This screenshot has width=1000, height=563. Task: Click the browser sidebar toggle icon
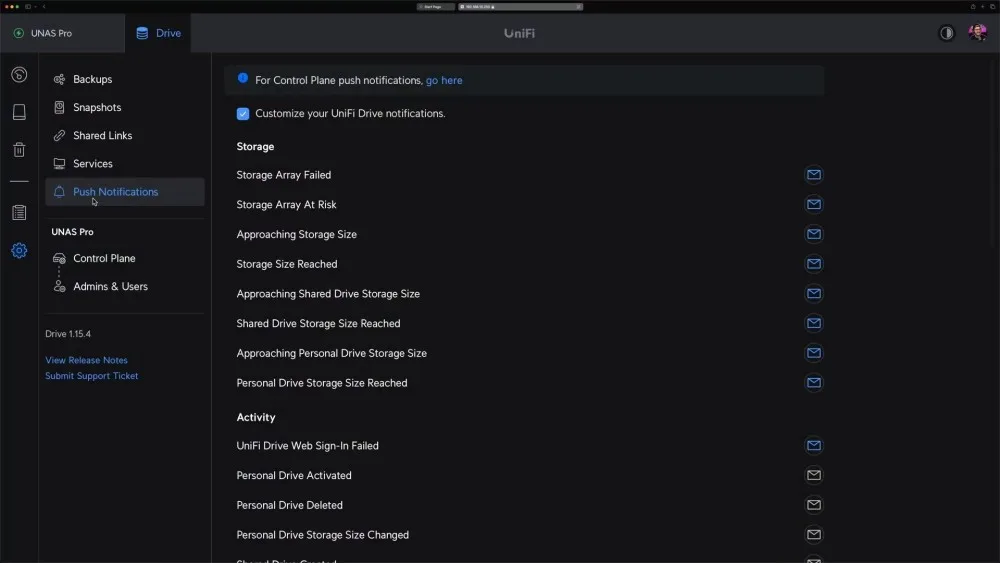click(27, 6)
